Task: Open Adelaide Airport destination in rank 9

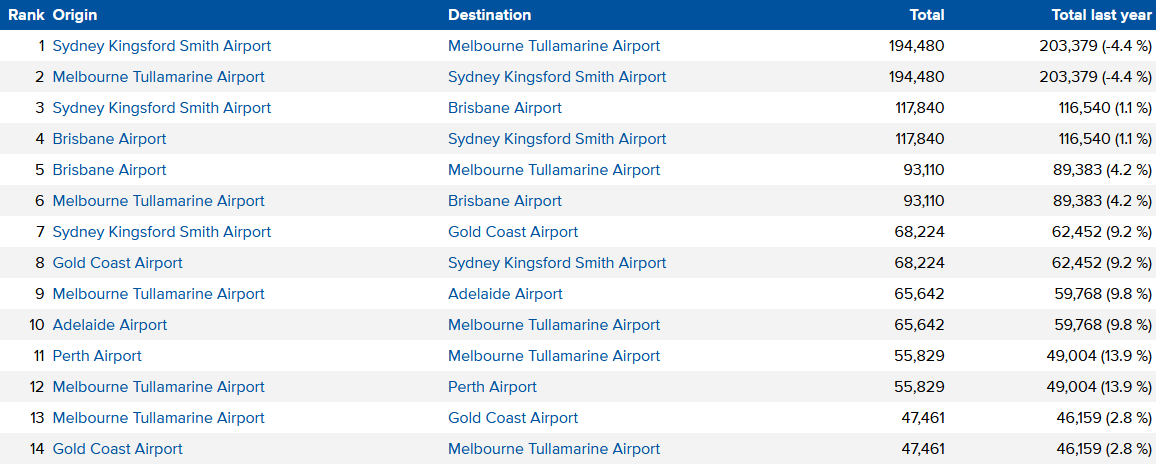Action: (505, 294)
